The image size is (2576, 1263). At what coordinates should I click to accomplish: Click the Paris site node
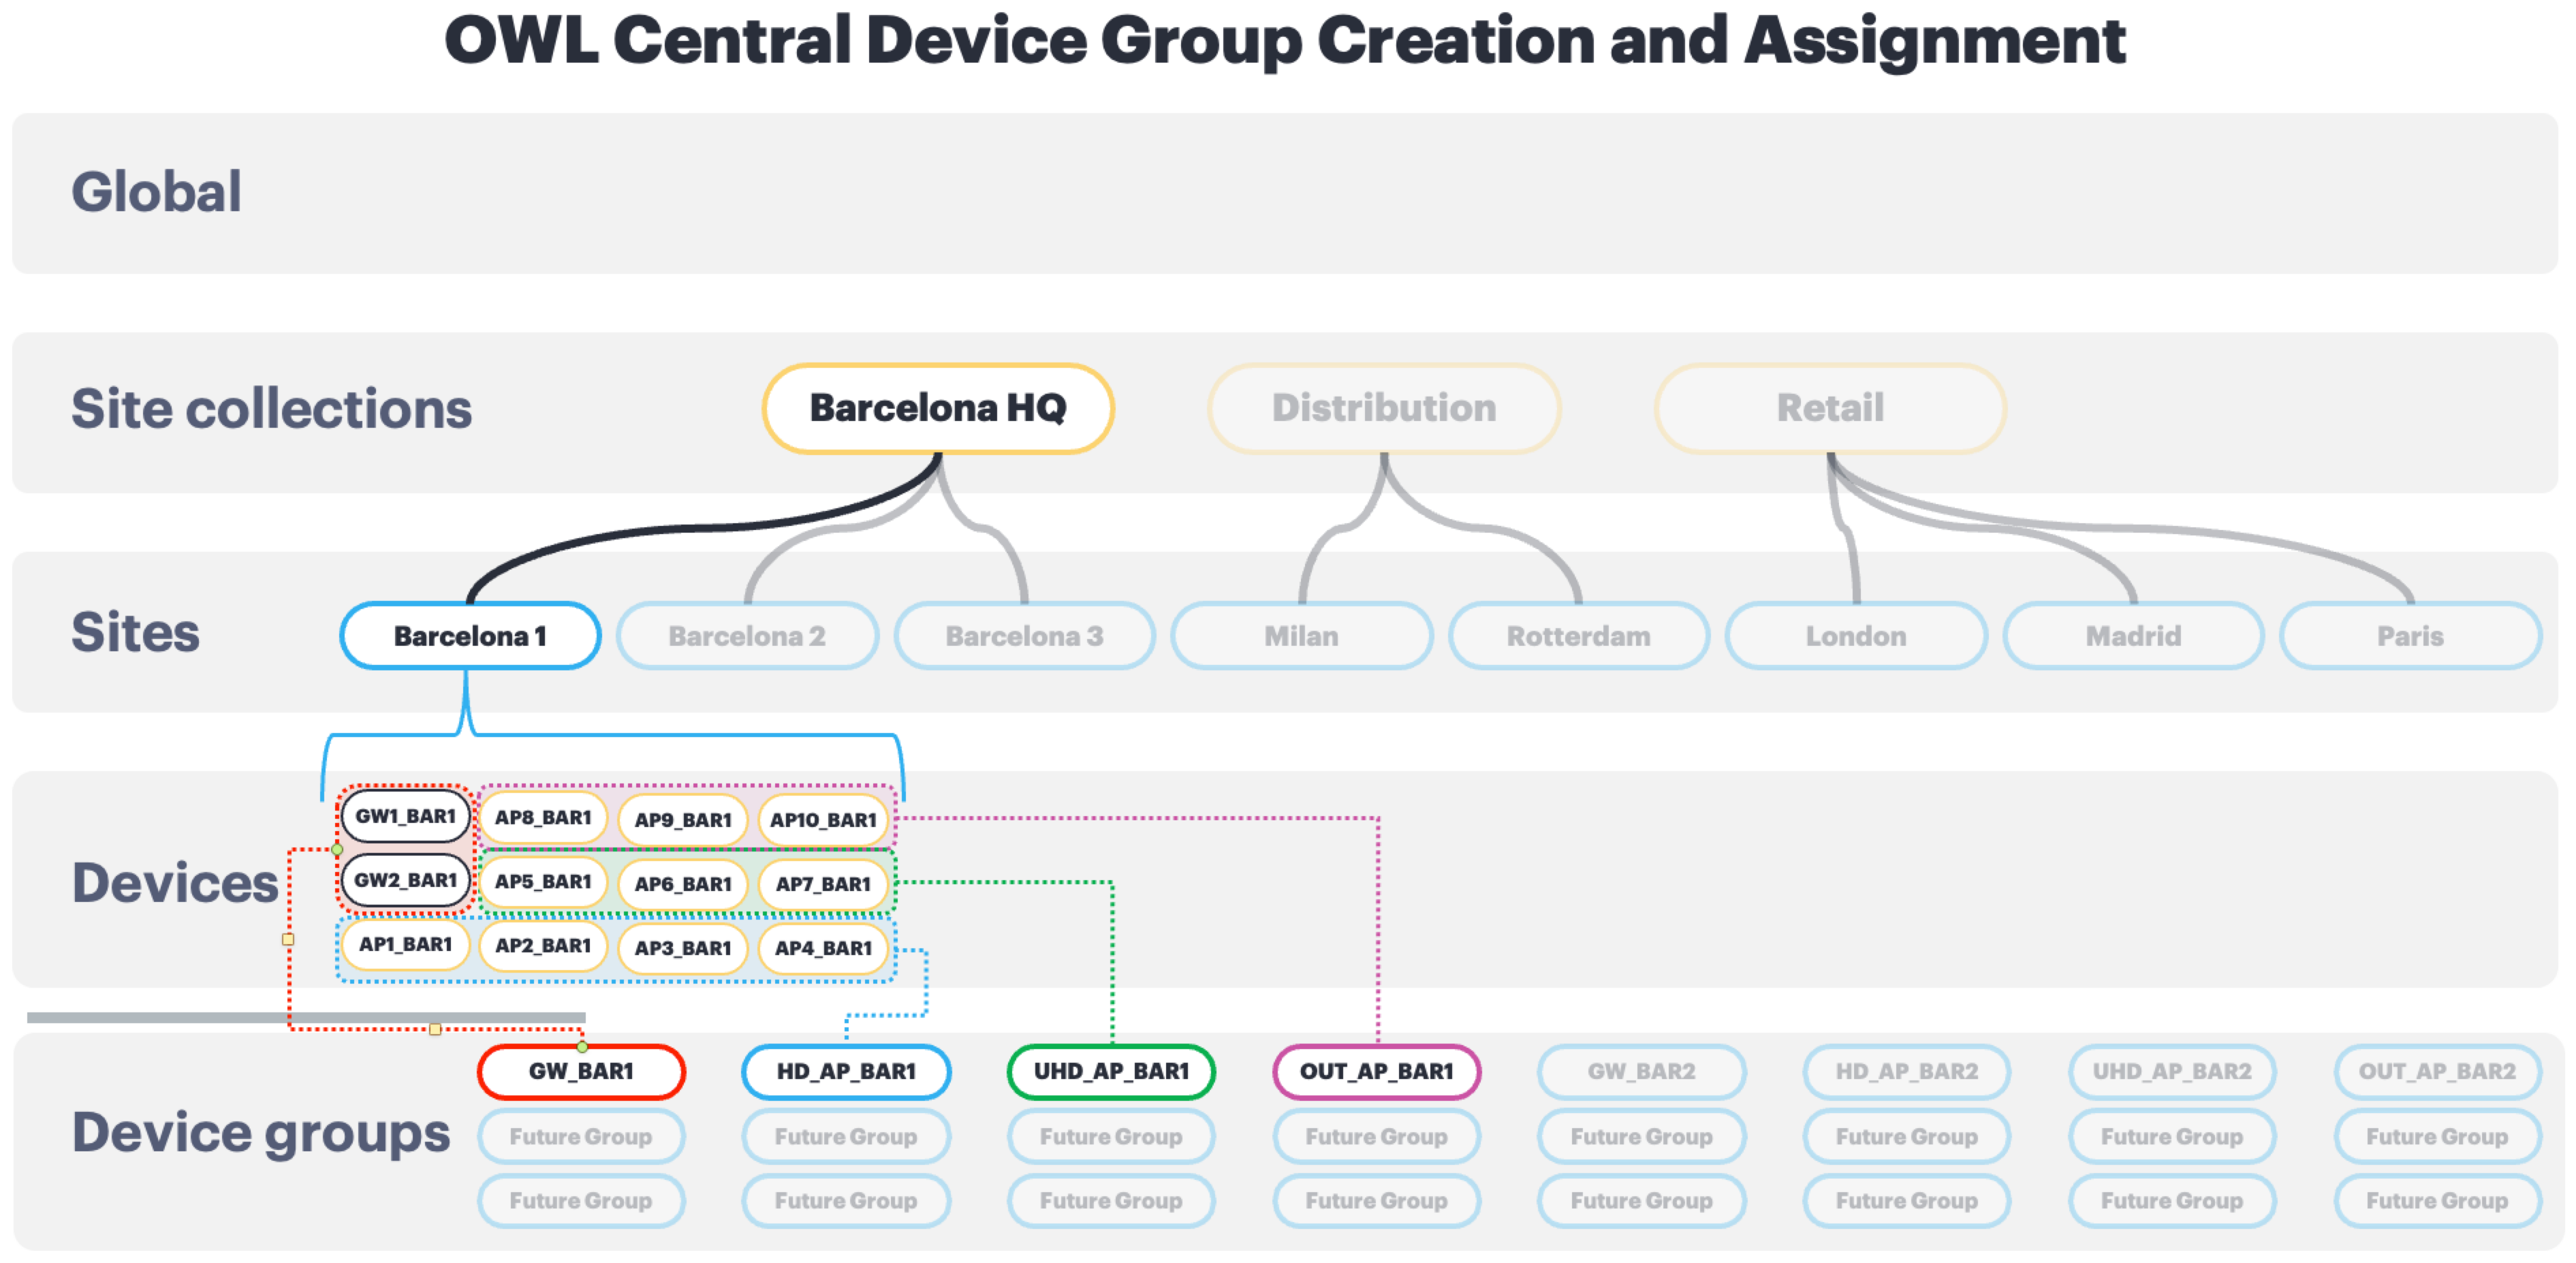2410,636
